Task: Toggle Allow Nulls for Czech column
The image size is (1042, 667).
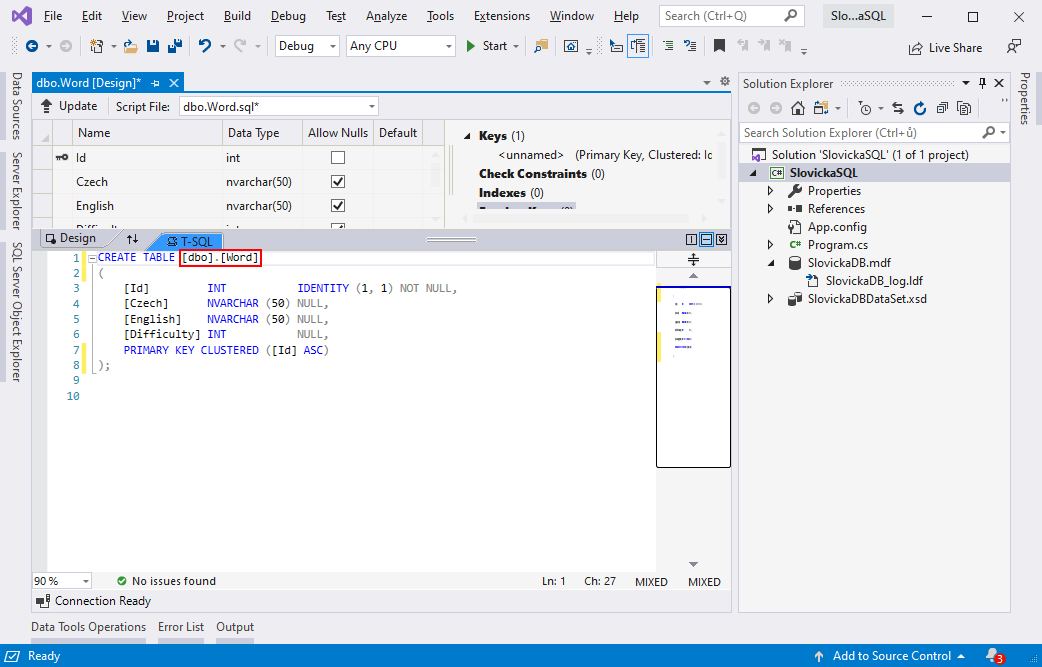Action: coord(338,181)
